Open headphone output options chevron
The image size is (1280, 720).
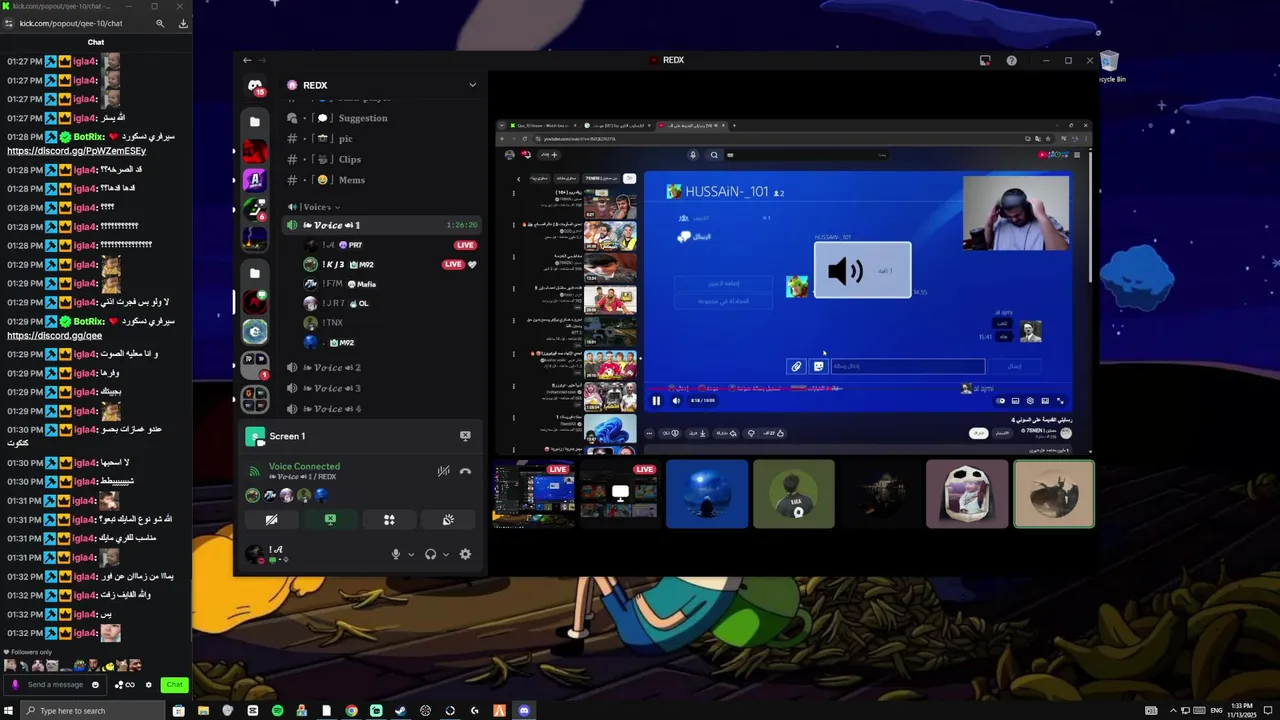coord(446,554)
